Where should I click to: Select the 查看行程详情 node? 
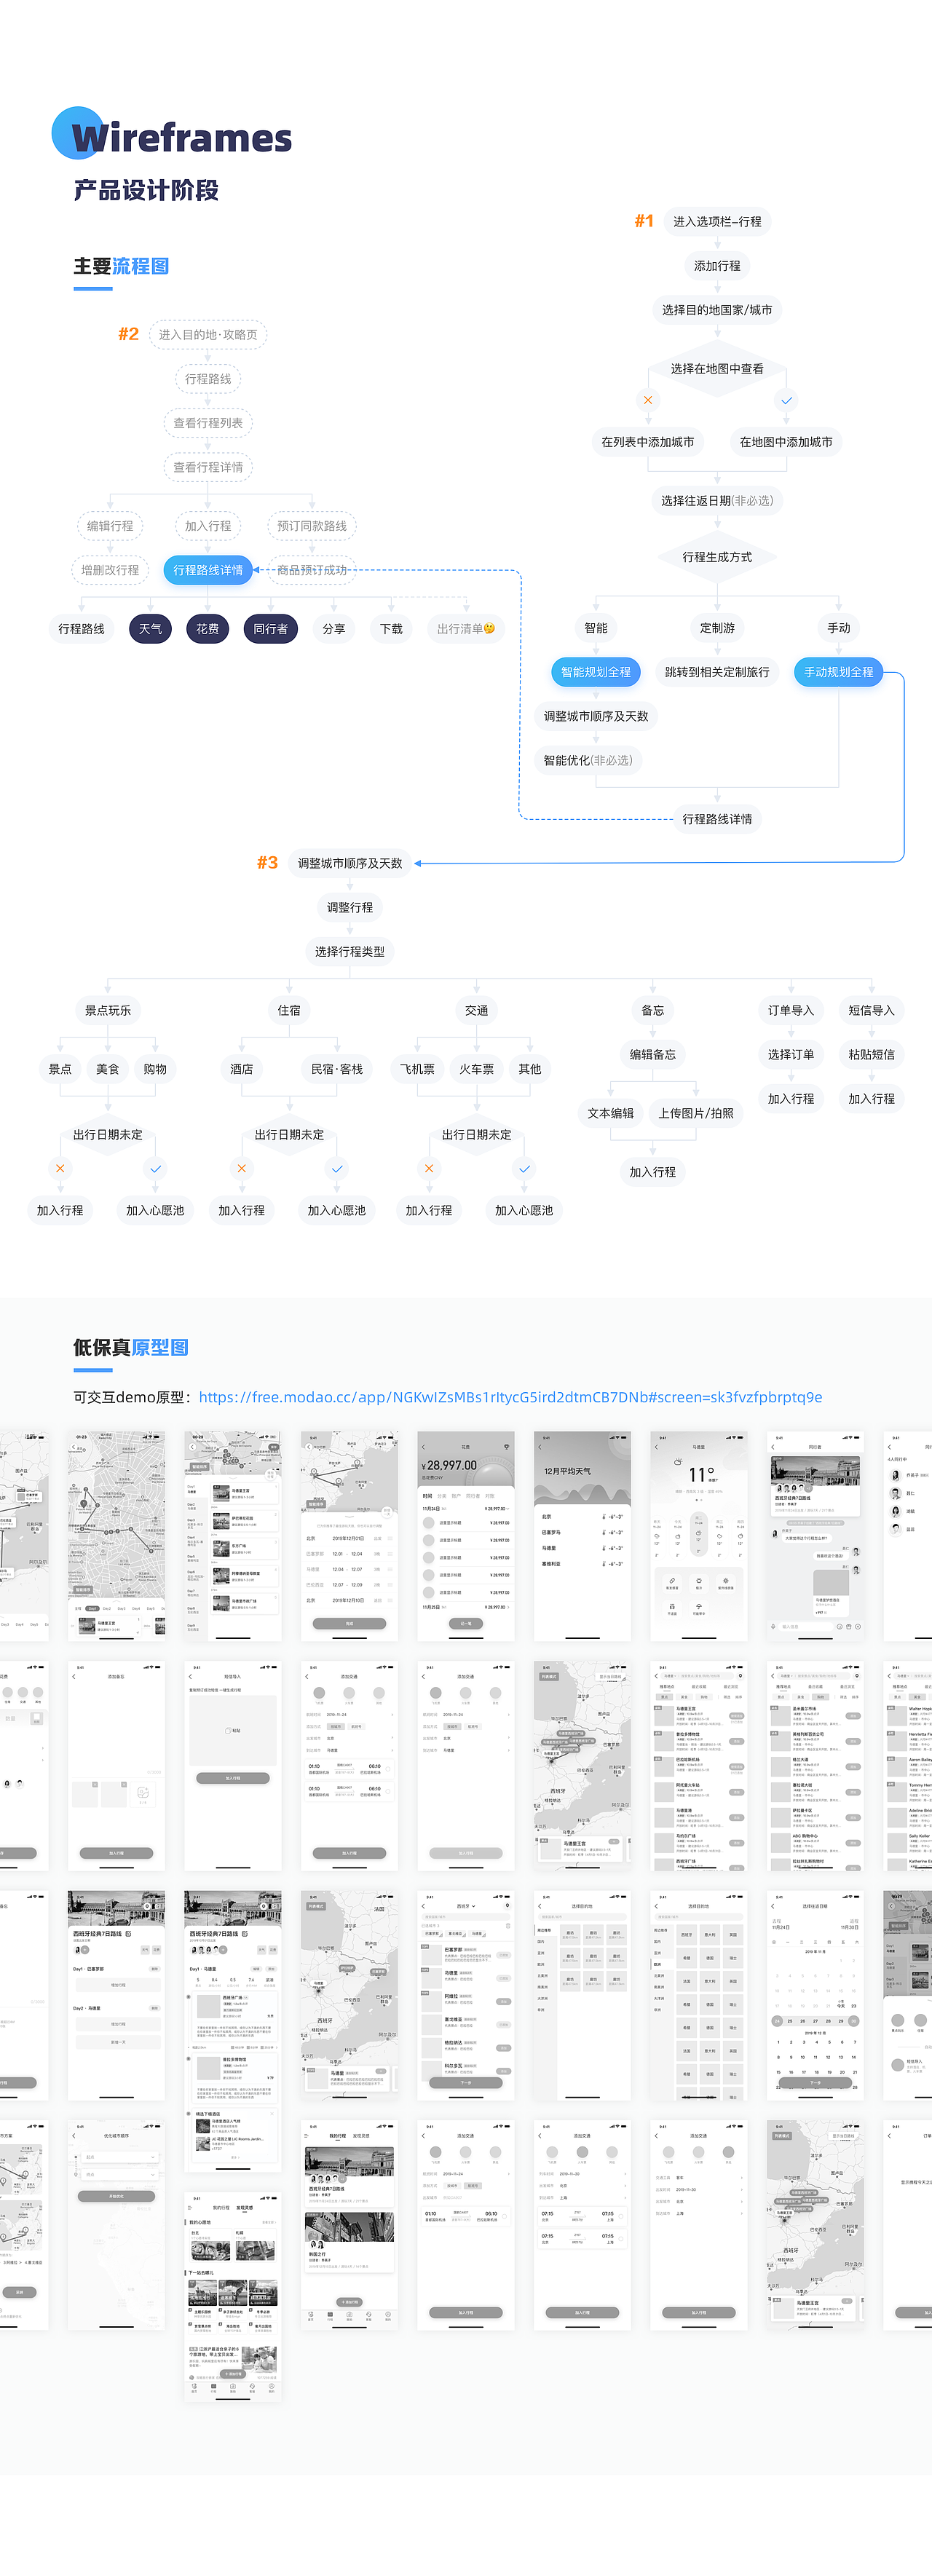[208, 467]
